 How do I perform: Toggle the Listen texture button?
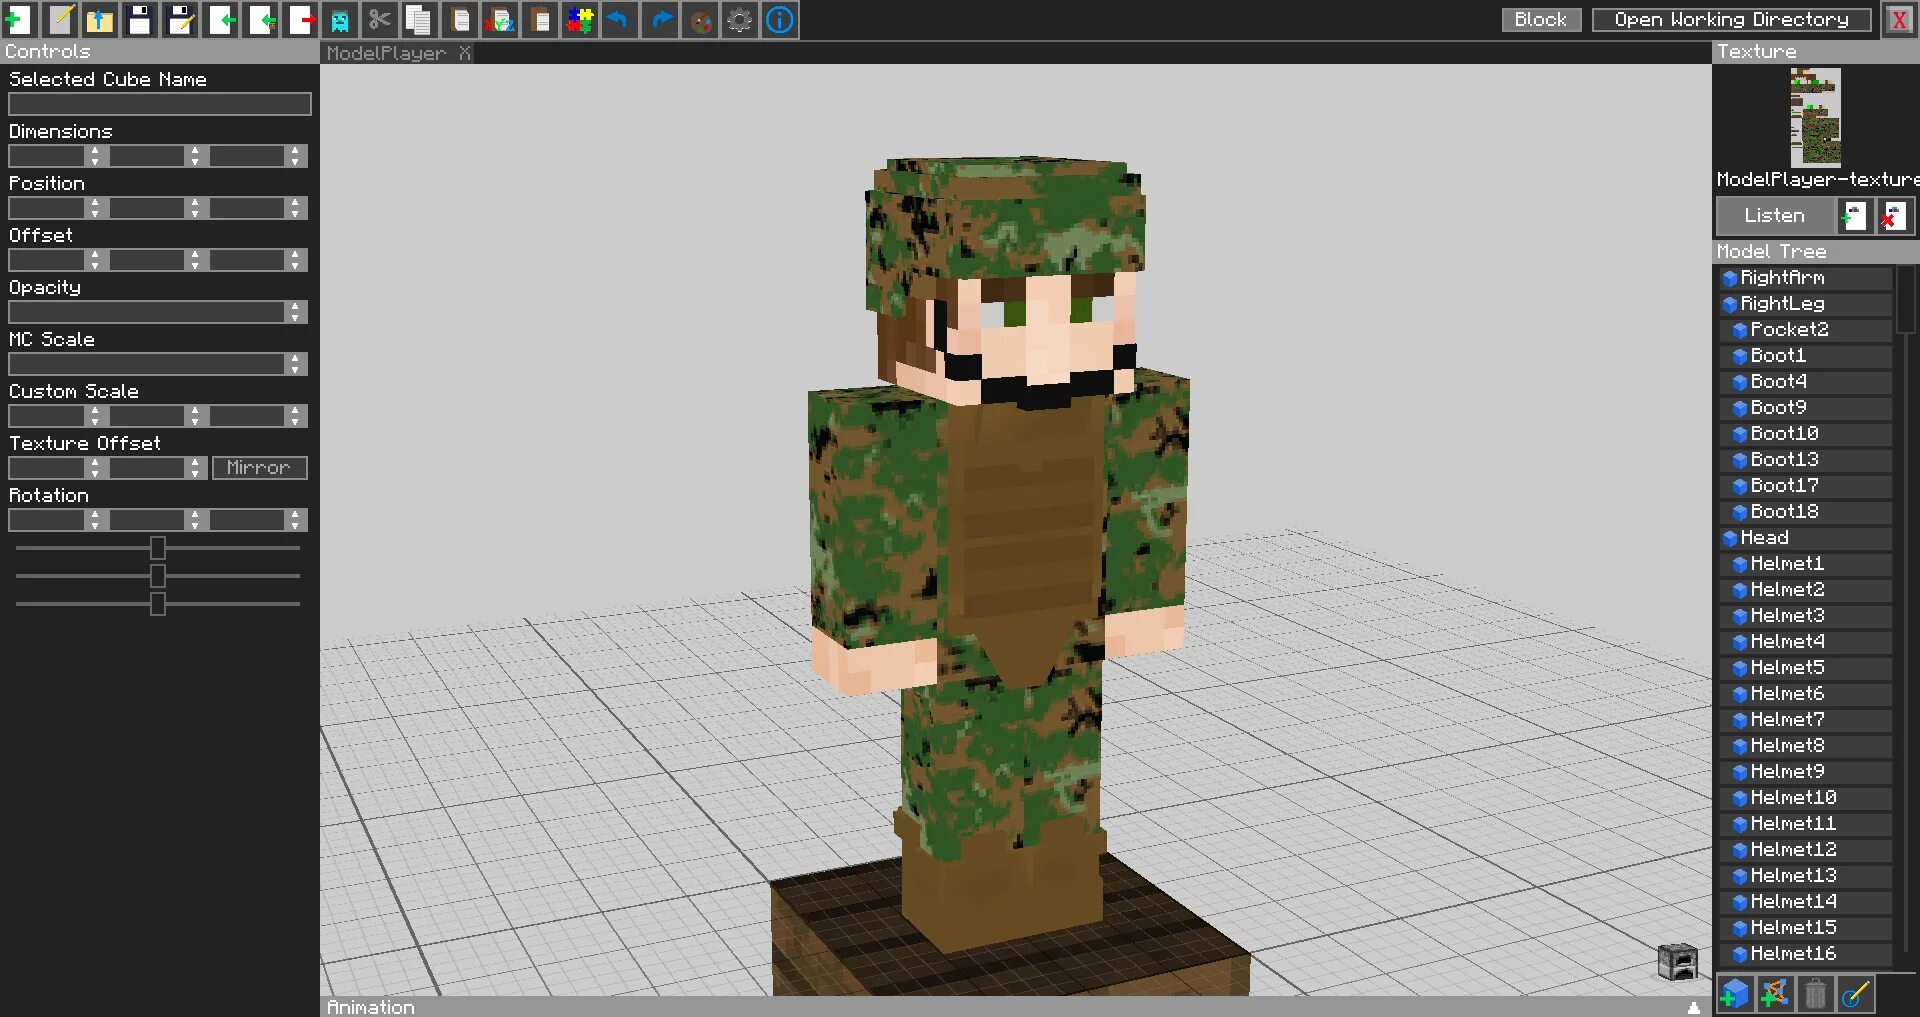tap(1775, 215)
